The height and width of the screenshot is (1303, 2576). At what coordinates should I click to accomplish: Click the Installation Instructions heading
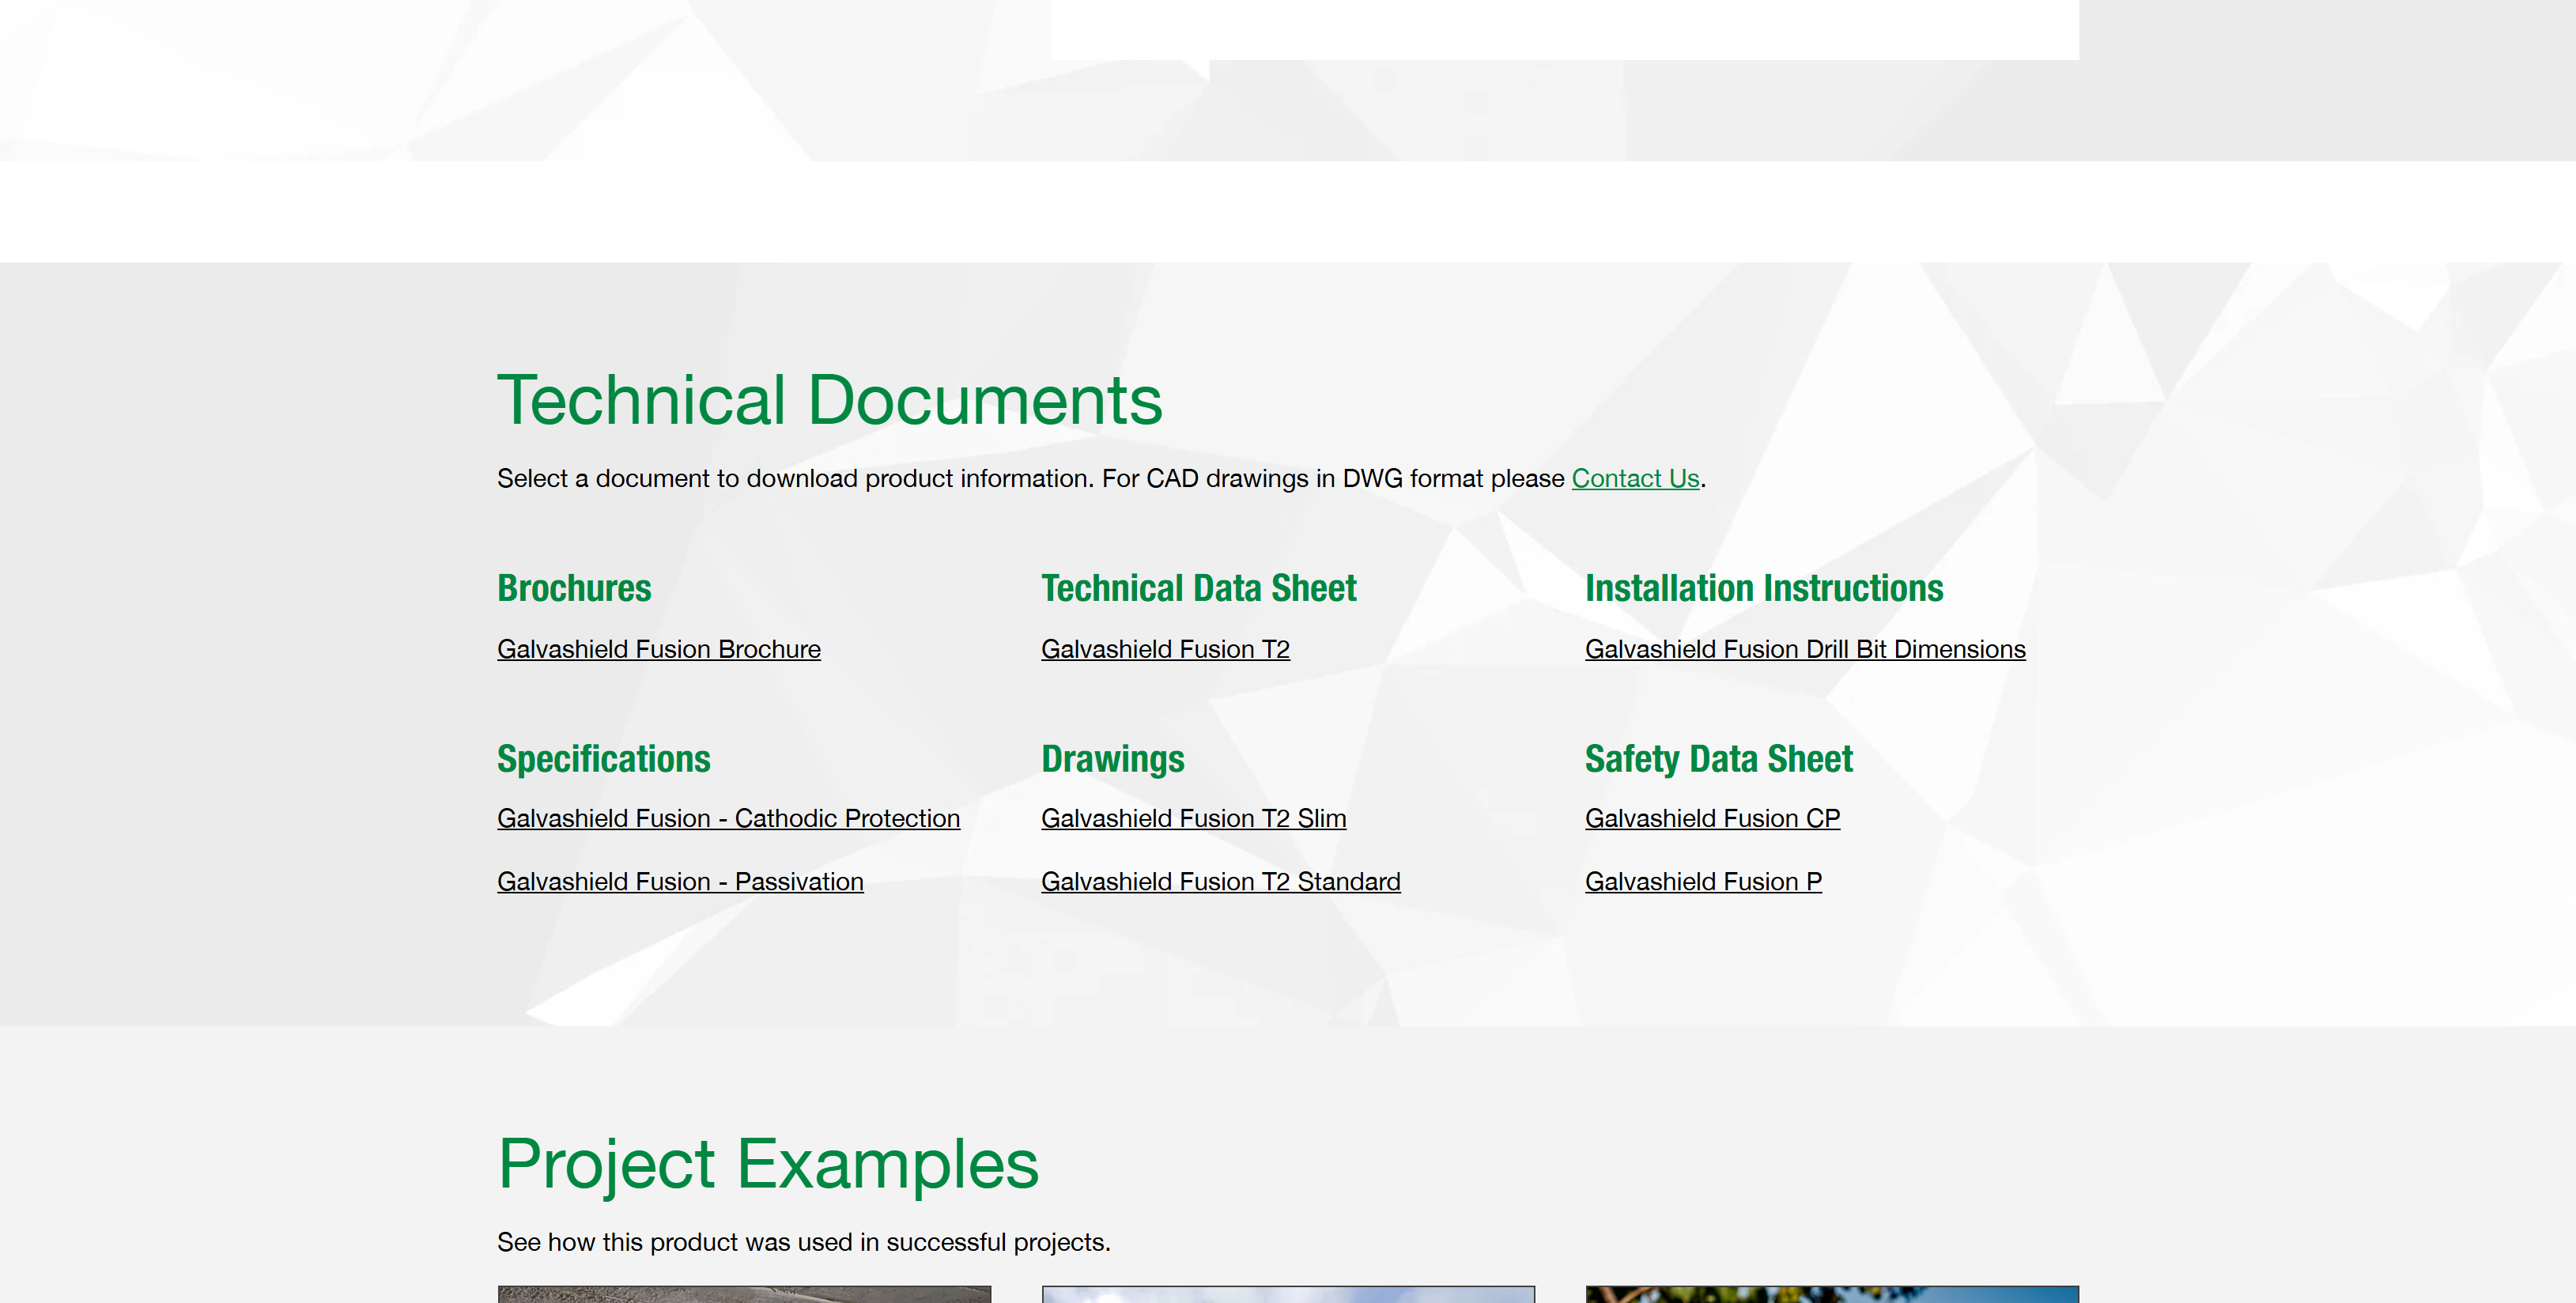[x=1763, y=588]
